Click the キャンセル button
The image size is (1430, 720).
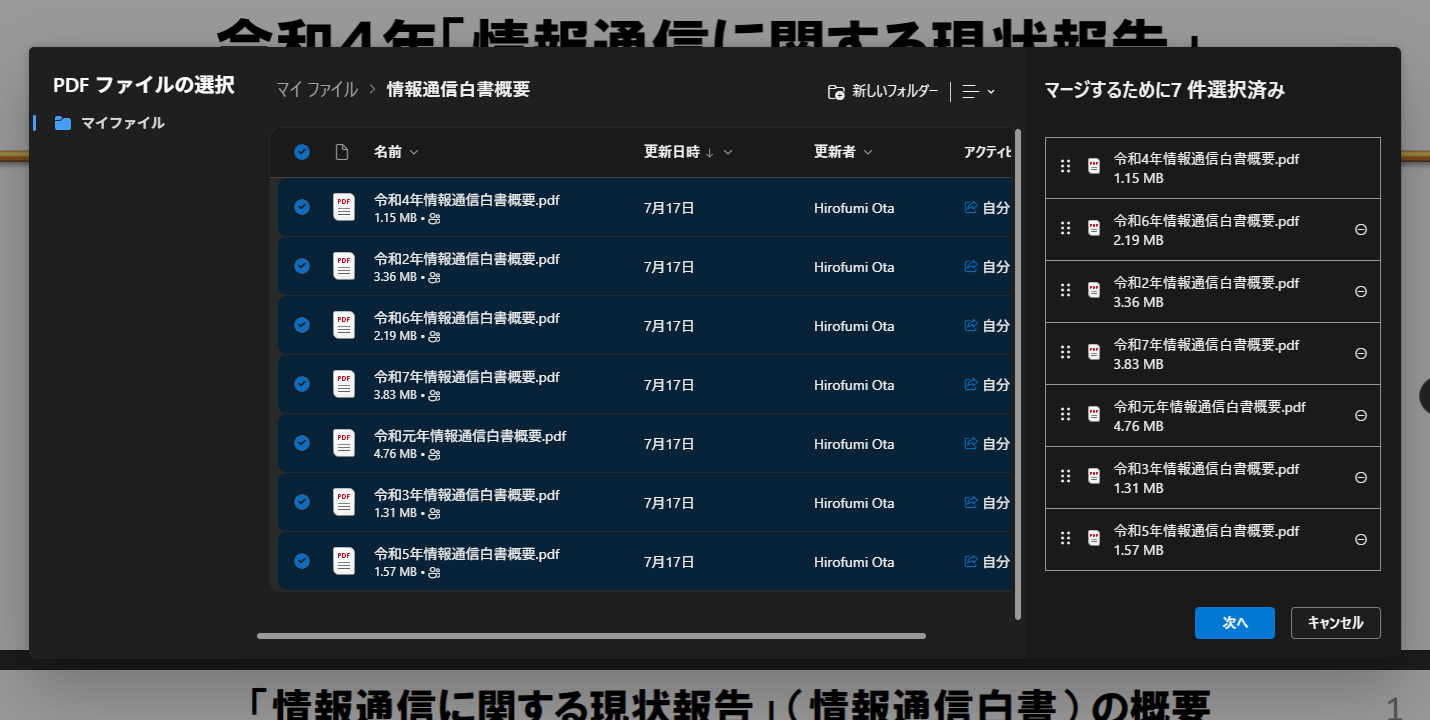(1335, 622)
